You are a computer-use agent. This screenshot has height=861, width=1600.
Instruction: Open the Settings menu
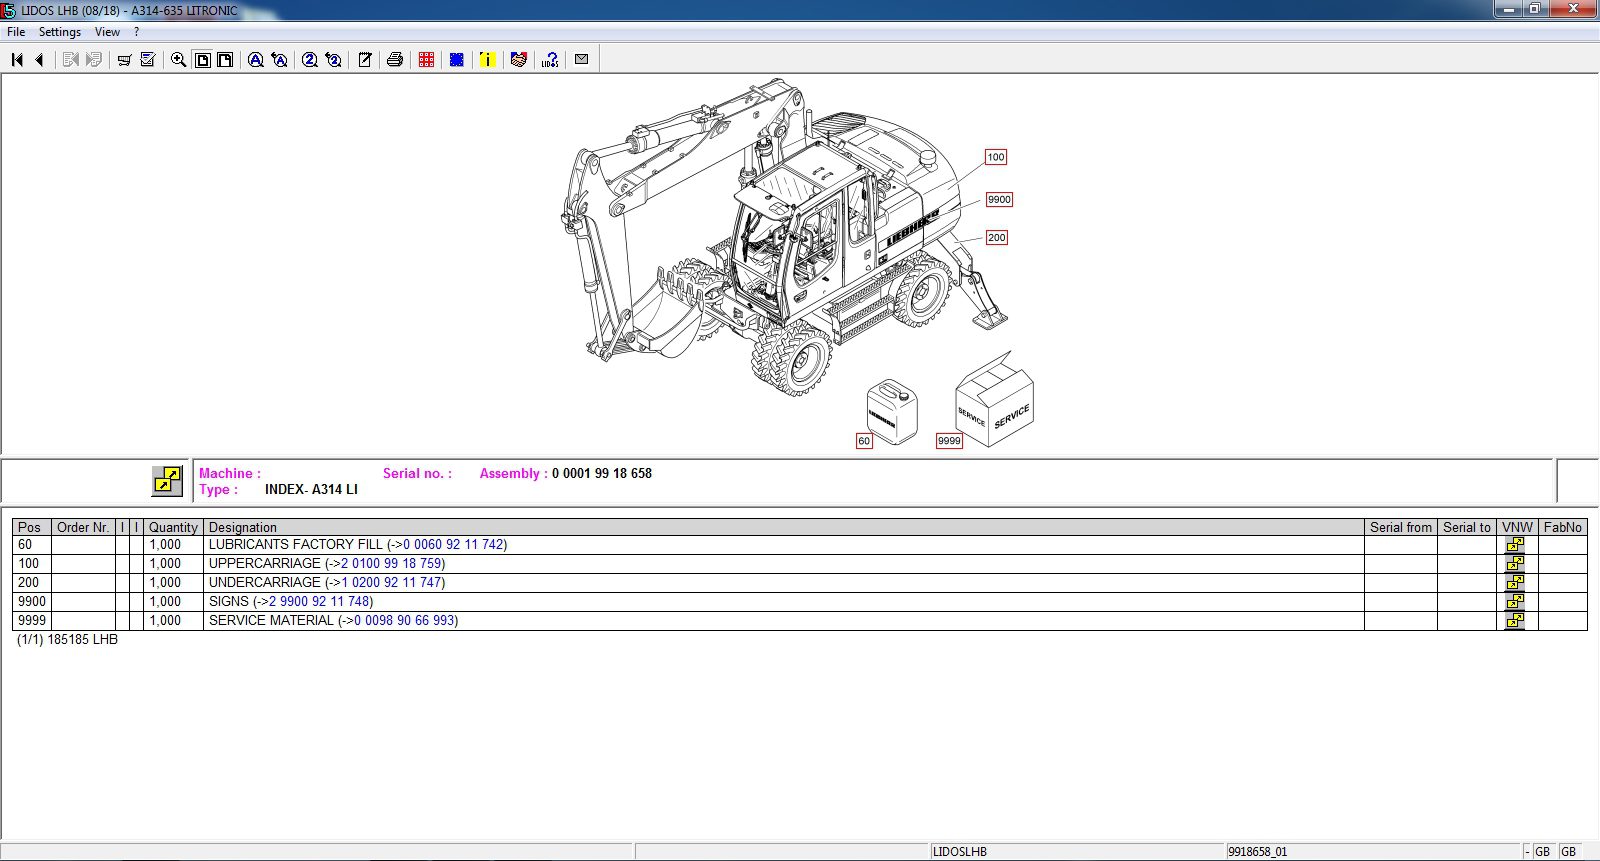(x=60, y=32)
